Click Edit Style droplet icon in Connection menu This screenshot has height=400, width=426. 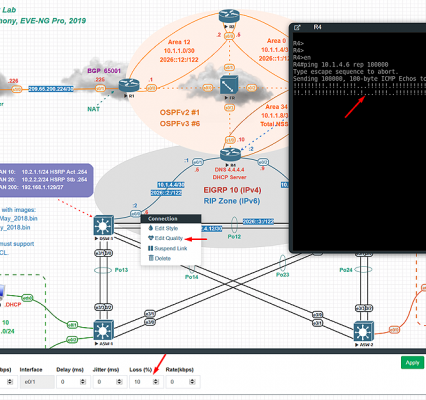150,228
